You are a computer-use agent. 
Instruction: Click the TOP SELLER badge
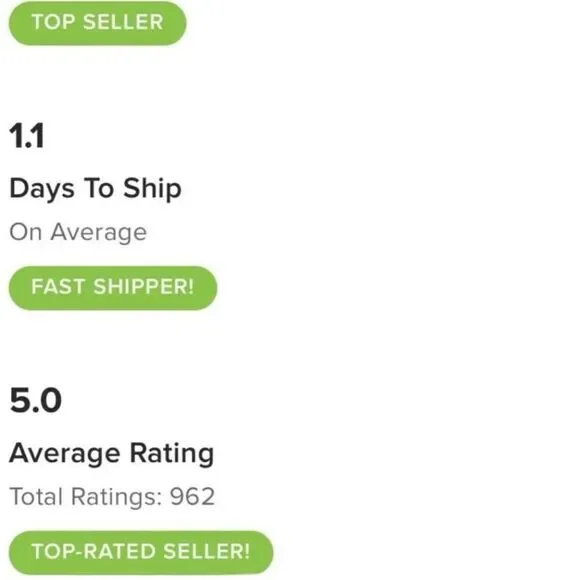point(98,23)
